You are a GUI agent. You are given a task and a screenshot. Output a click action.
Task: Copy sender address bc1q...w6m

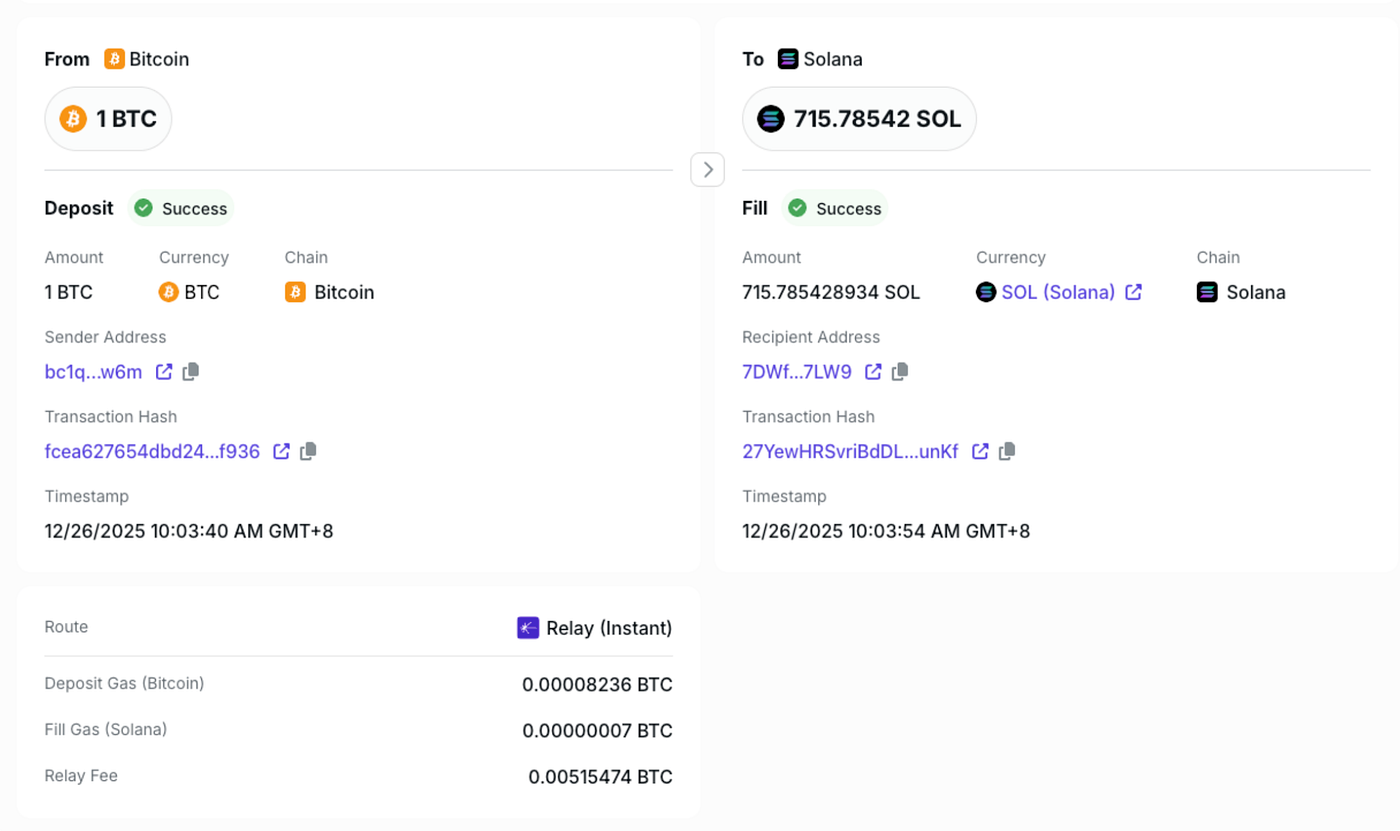191,372
